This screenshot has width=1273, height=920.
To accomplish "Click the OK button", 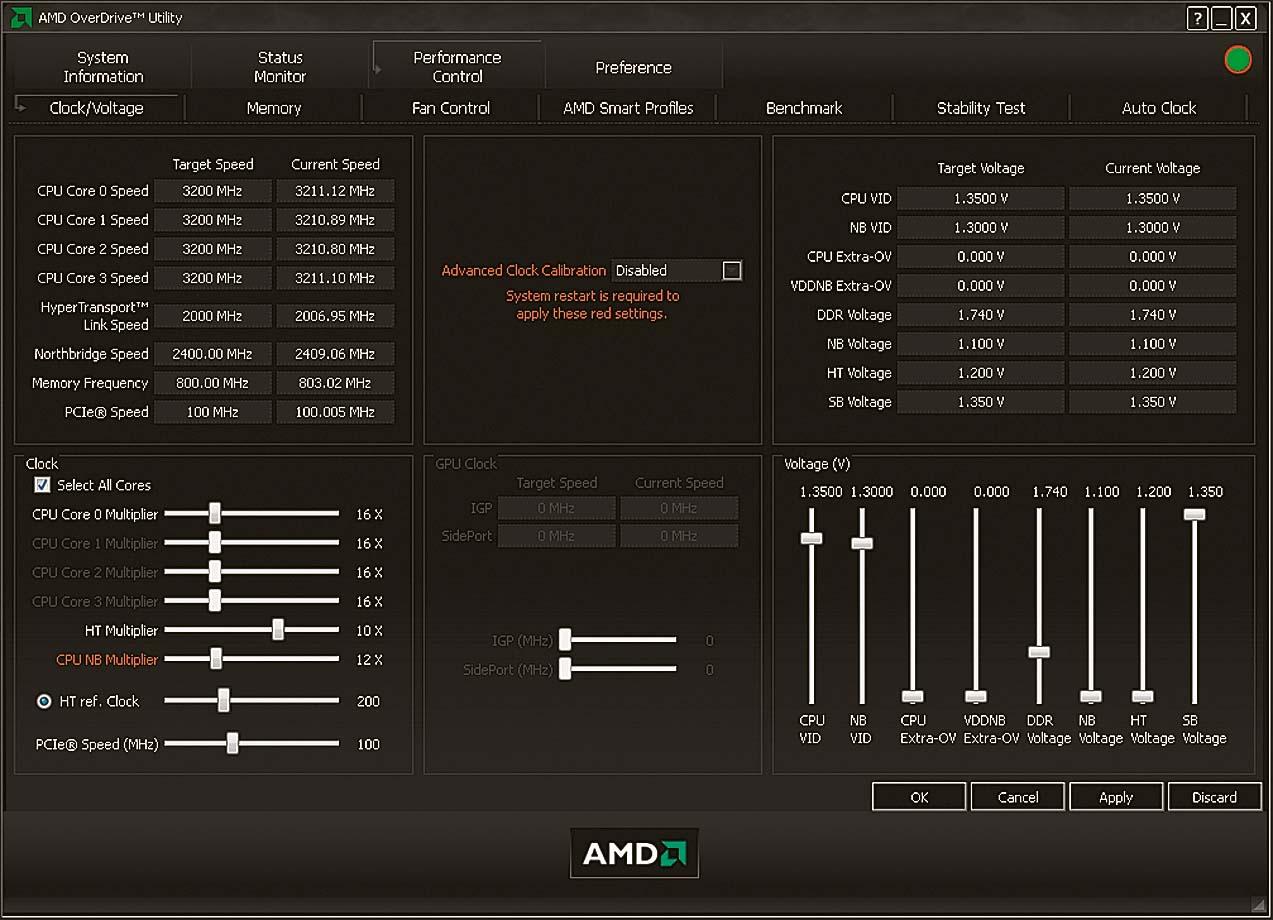I will click(919, 797).
